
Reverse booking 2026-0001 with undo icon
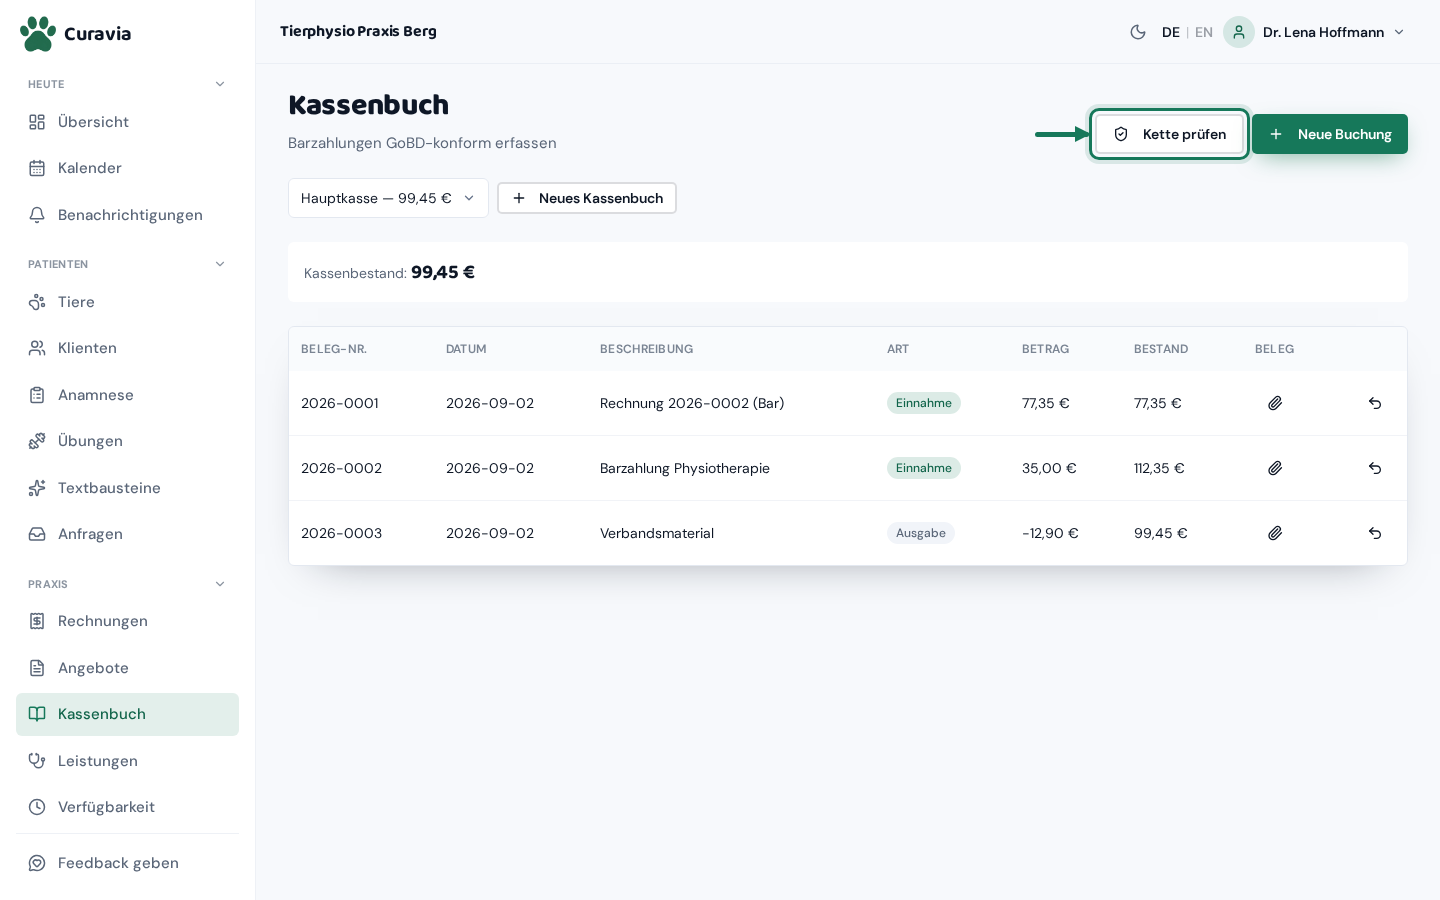point(1375,403)
